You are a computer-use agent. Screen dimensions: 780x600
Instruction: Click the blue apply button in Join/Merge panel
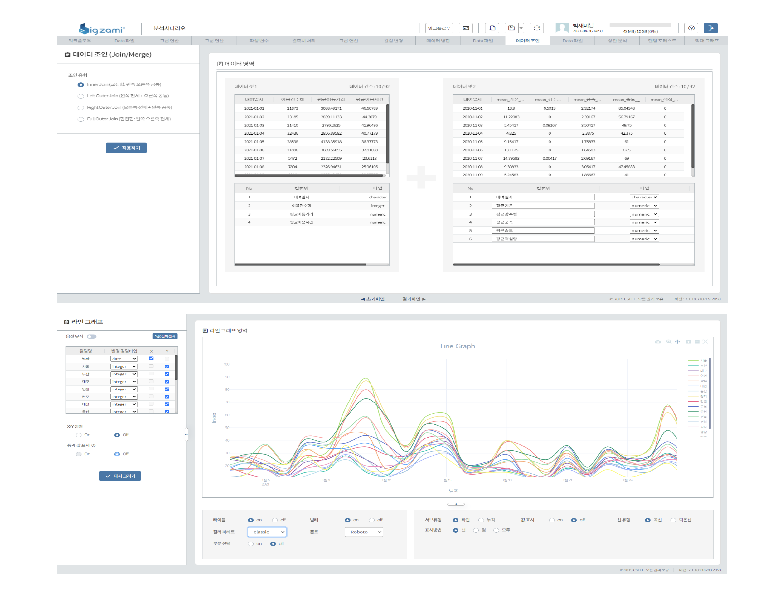click(x=126, y=147)
